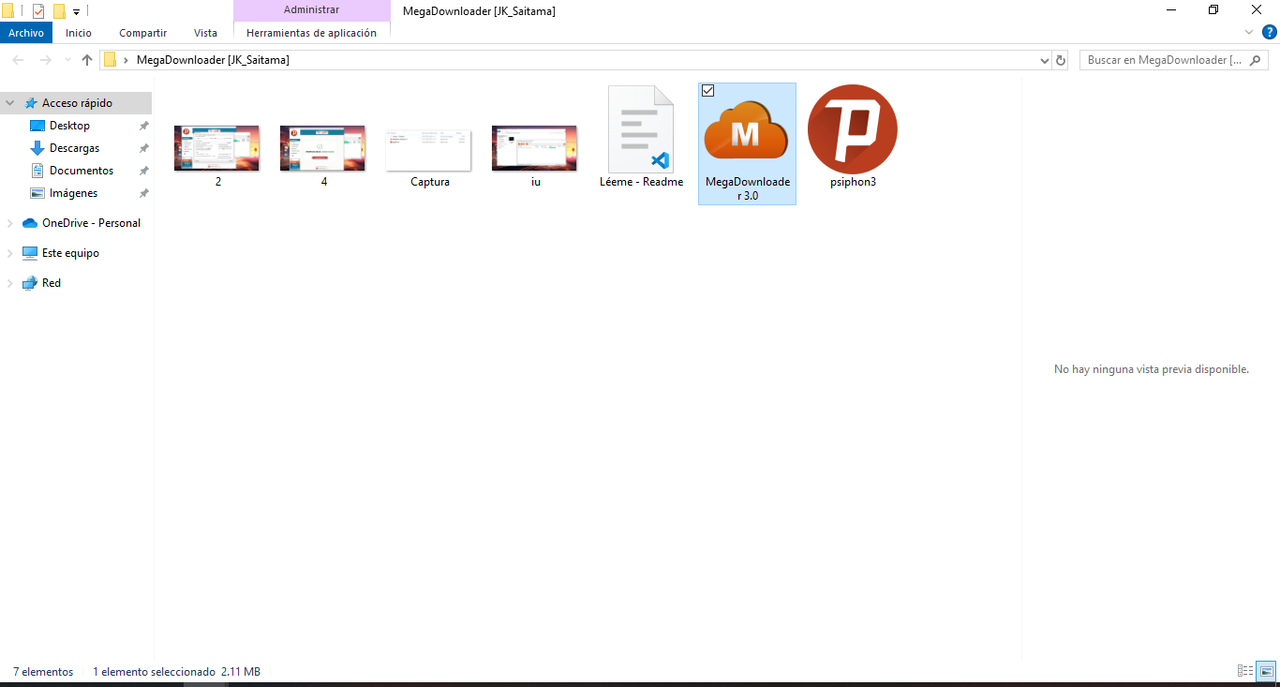Expand the Red tree node
Viewport: 1280px width, 687px height.
(10, 283)
